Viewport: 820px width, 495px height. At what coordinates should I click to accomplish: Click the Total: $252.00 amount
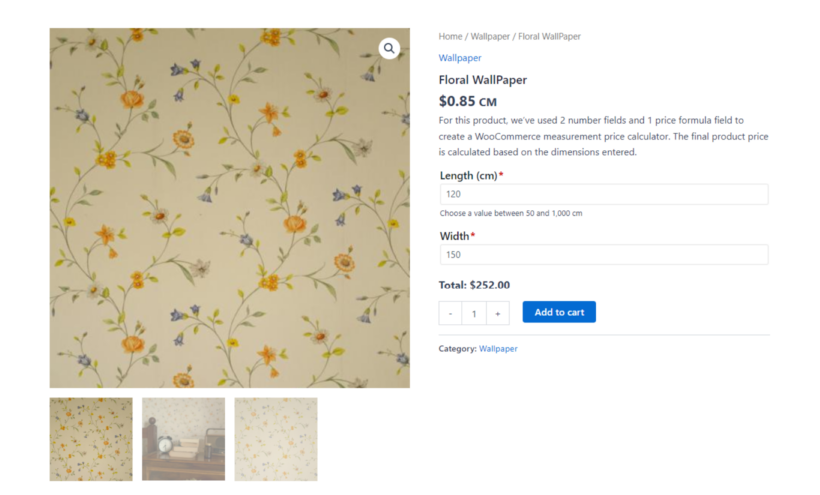[489, 285]
